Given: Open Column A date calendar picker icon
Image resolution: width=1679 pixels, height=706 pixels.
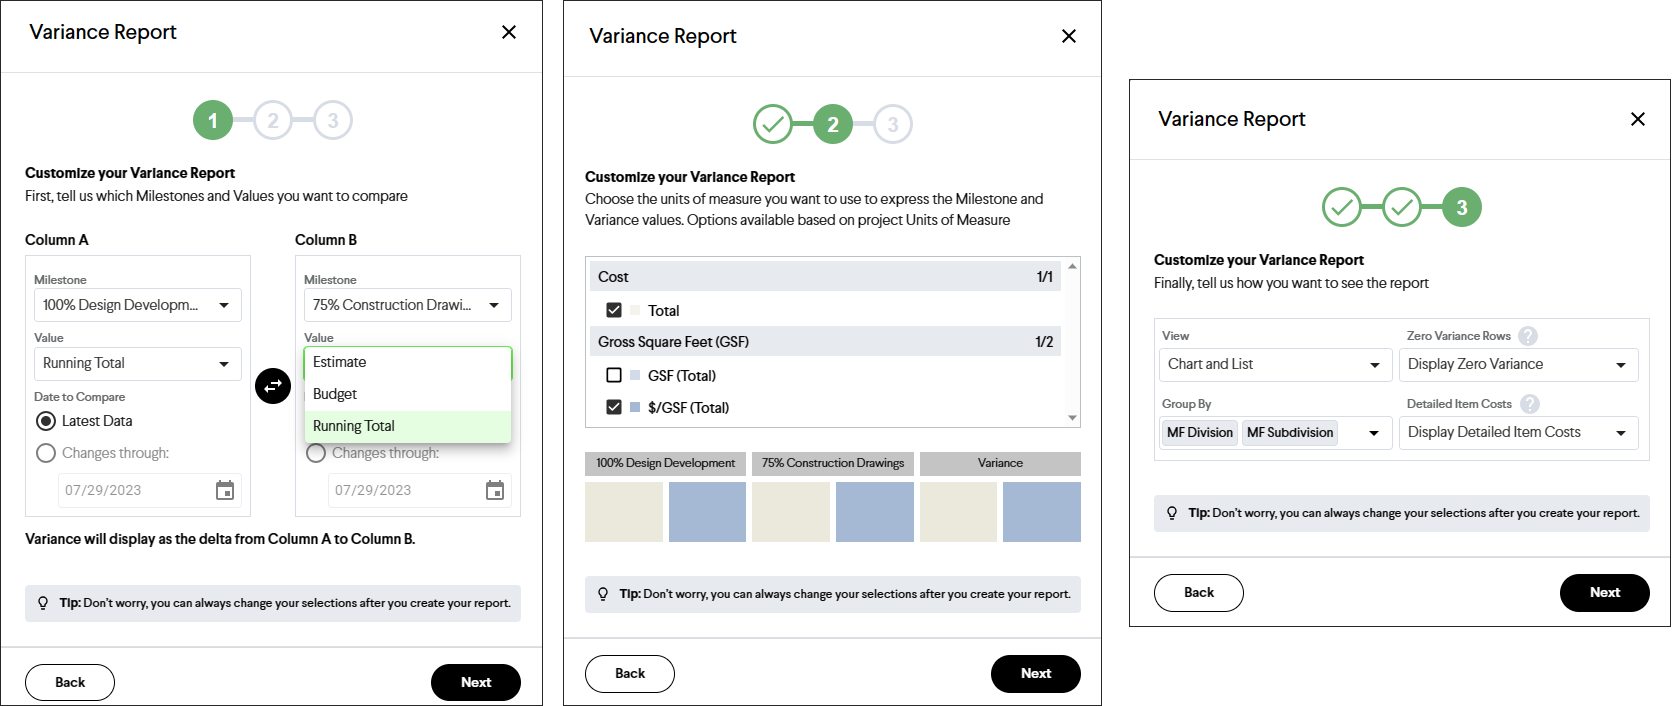Looking at the screenshot, I should (225, 490).
